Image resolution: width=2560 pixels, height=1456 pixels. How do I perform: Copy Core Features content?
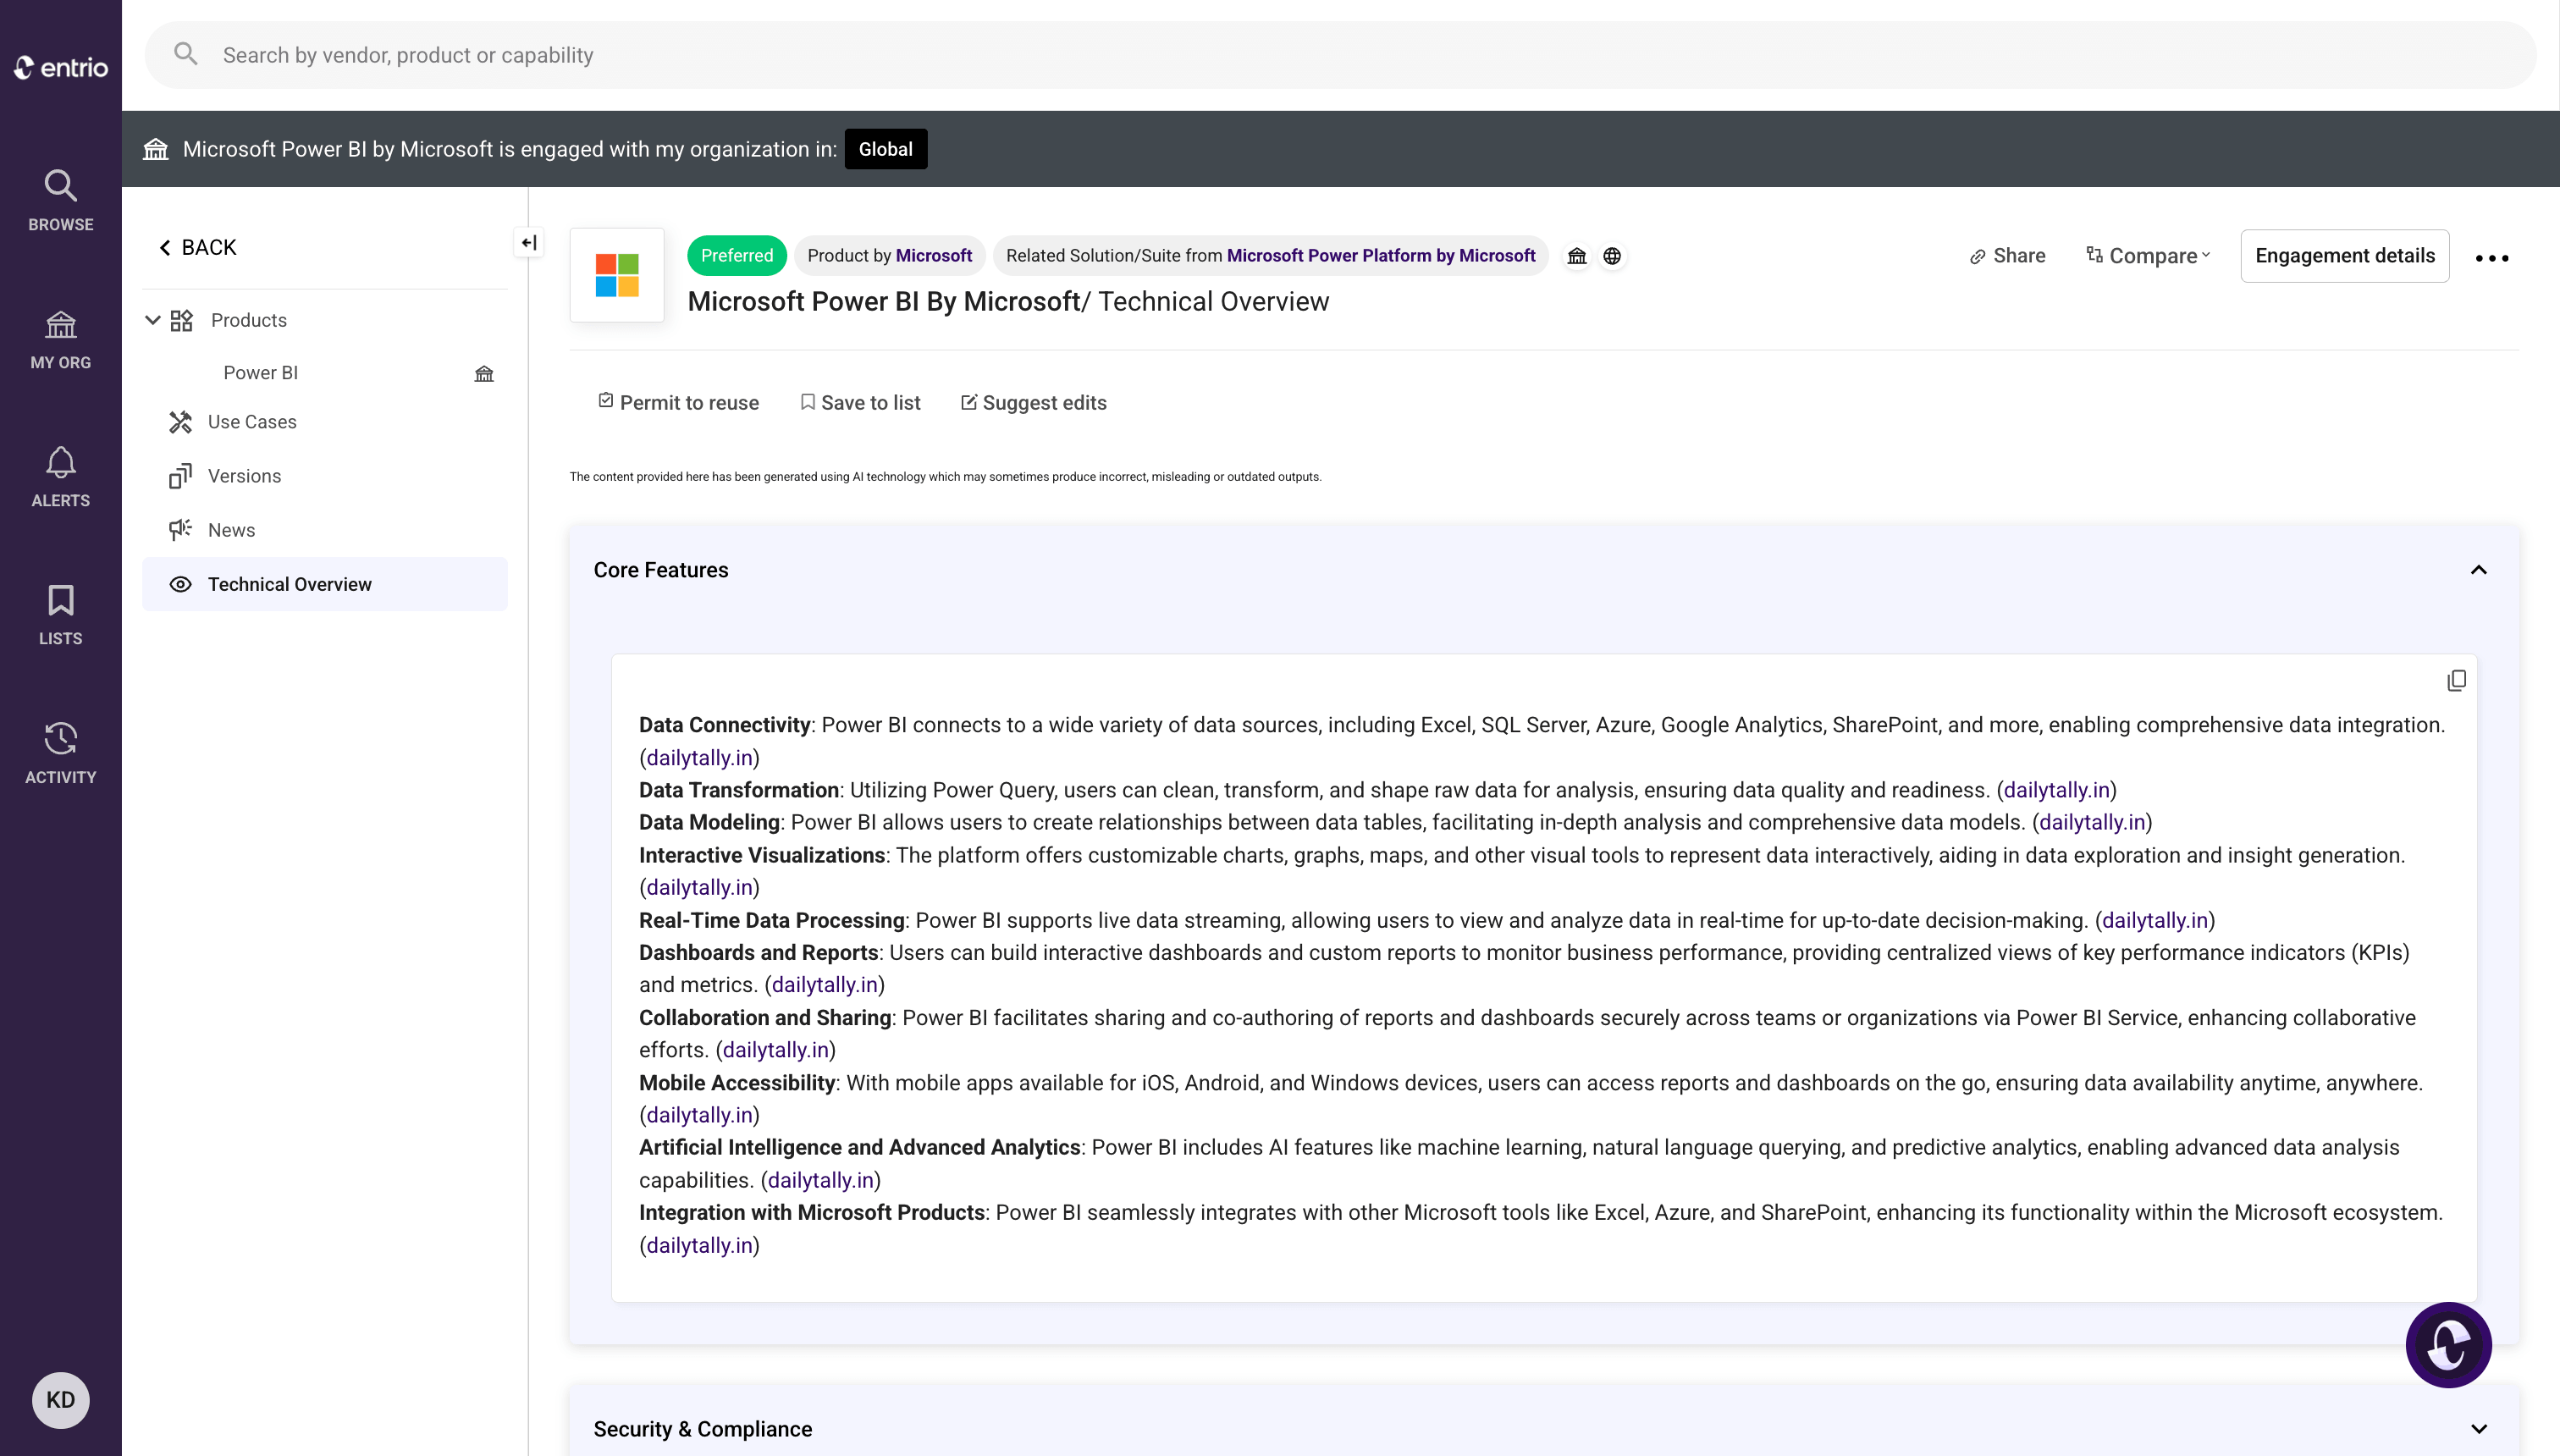[x=2457, y=681]
